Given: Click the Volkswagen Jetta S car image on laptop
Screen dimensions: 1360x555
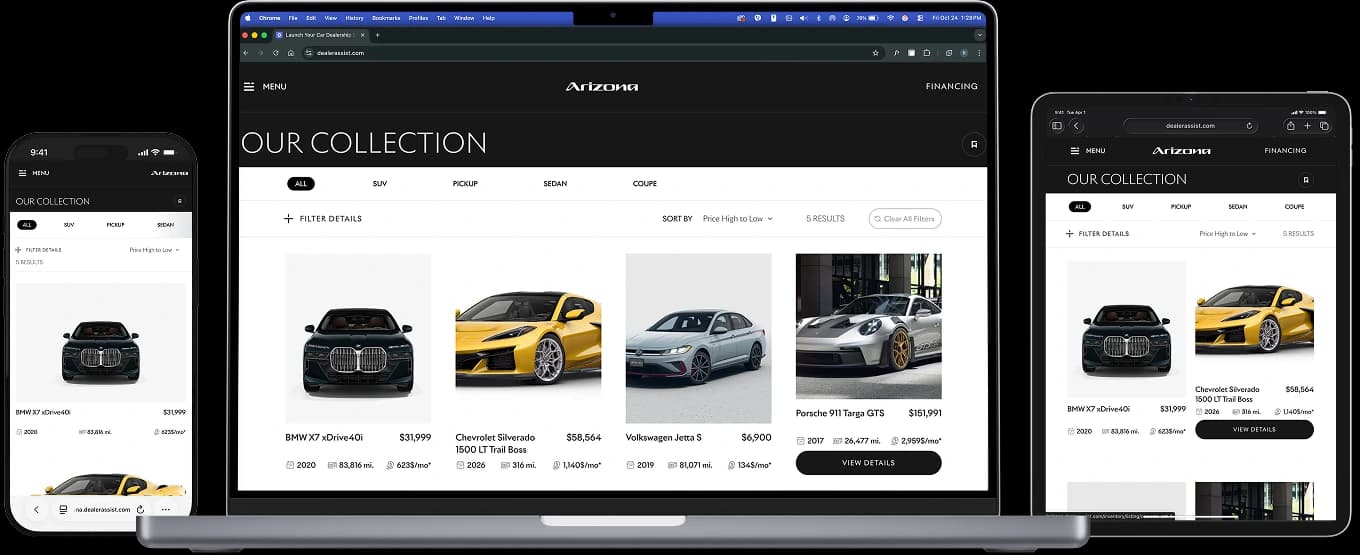Looking at the screenshot, I should pos(698,338).
